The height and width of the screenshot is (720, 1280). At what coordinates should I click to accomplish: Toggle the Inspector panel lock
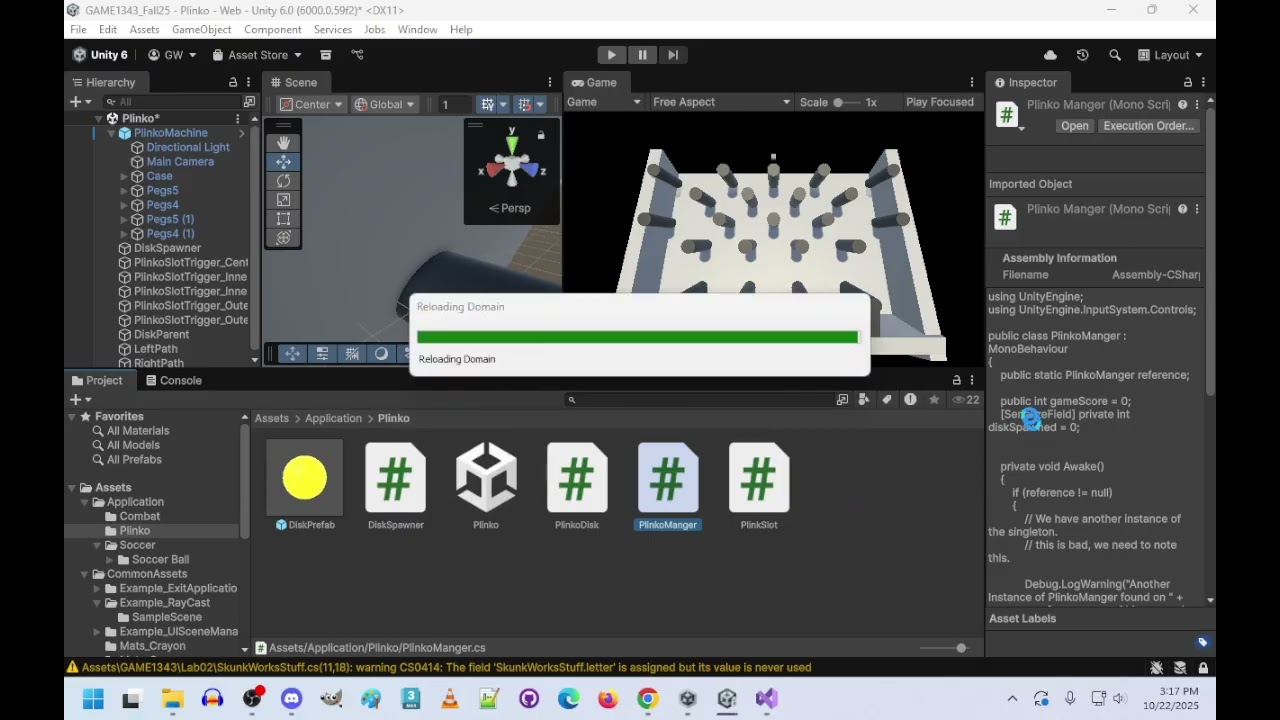click(x=1187, y=82)
